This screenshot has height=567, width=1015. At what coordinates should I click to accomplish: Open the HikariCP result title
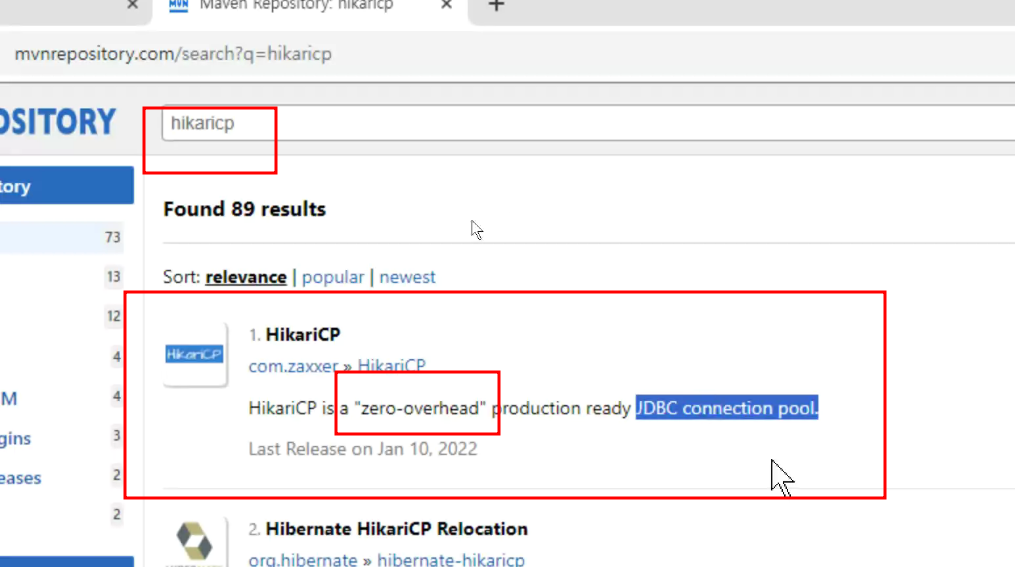tap(303, 335)
